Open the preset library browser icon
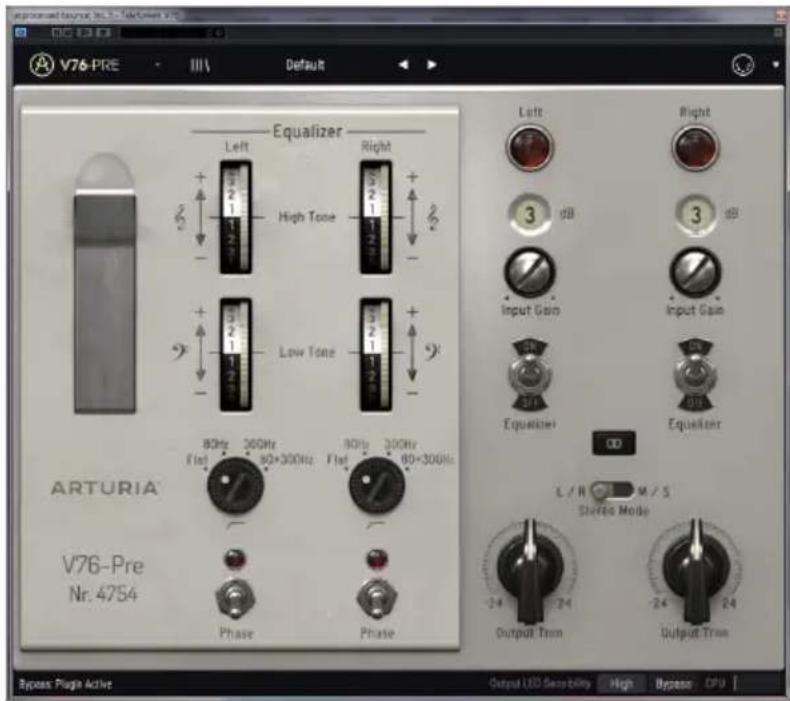Viewport: 790px width, 701px height. point(200,65)
